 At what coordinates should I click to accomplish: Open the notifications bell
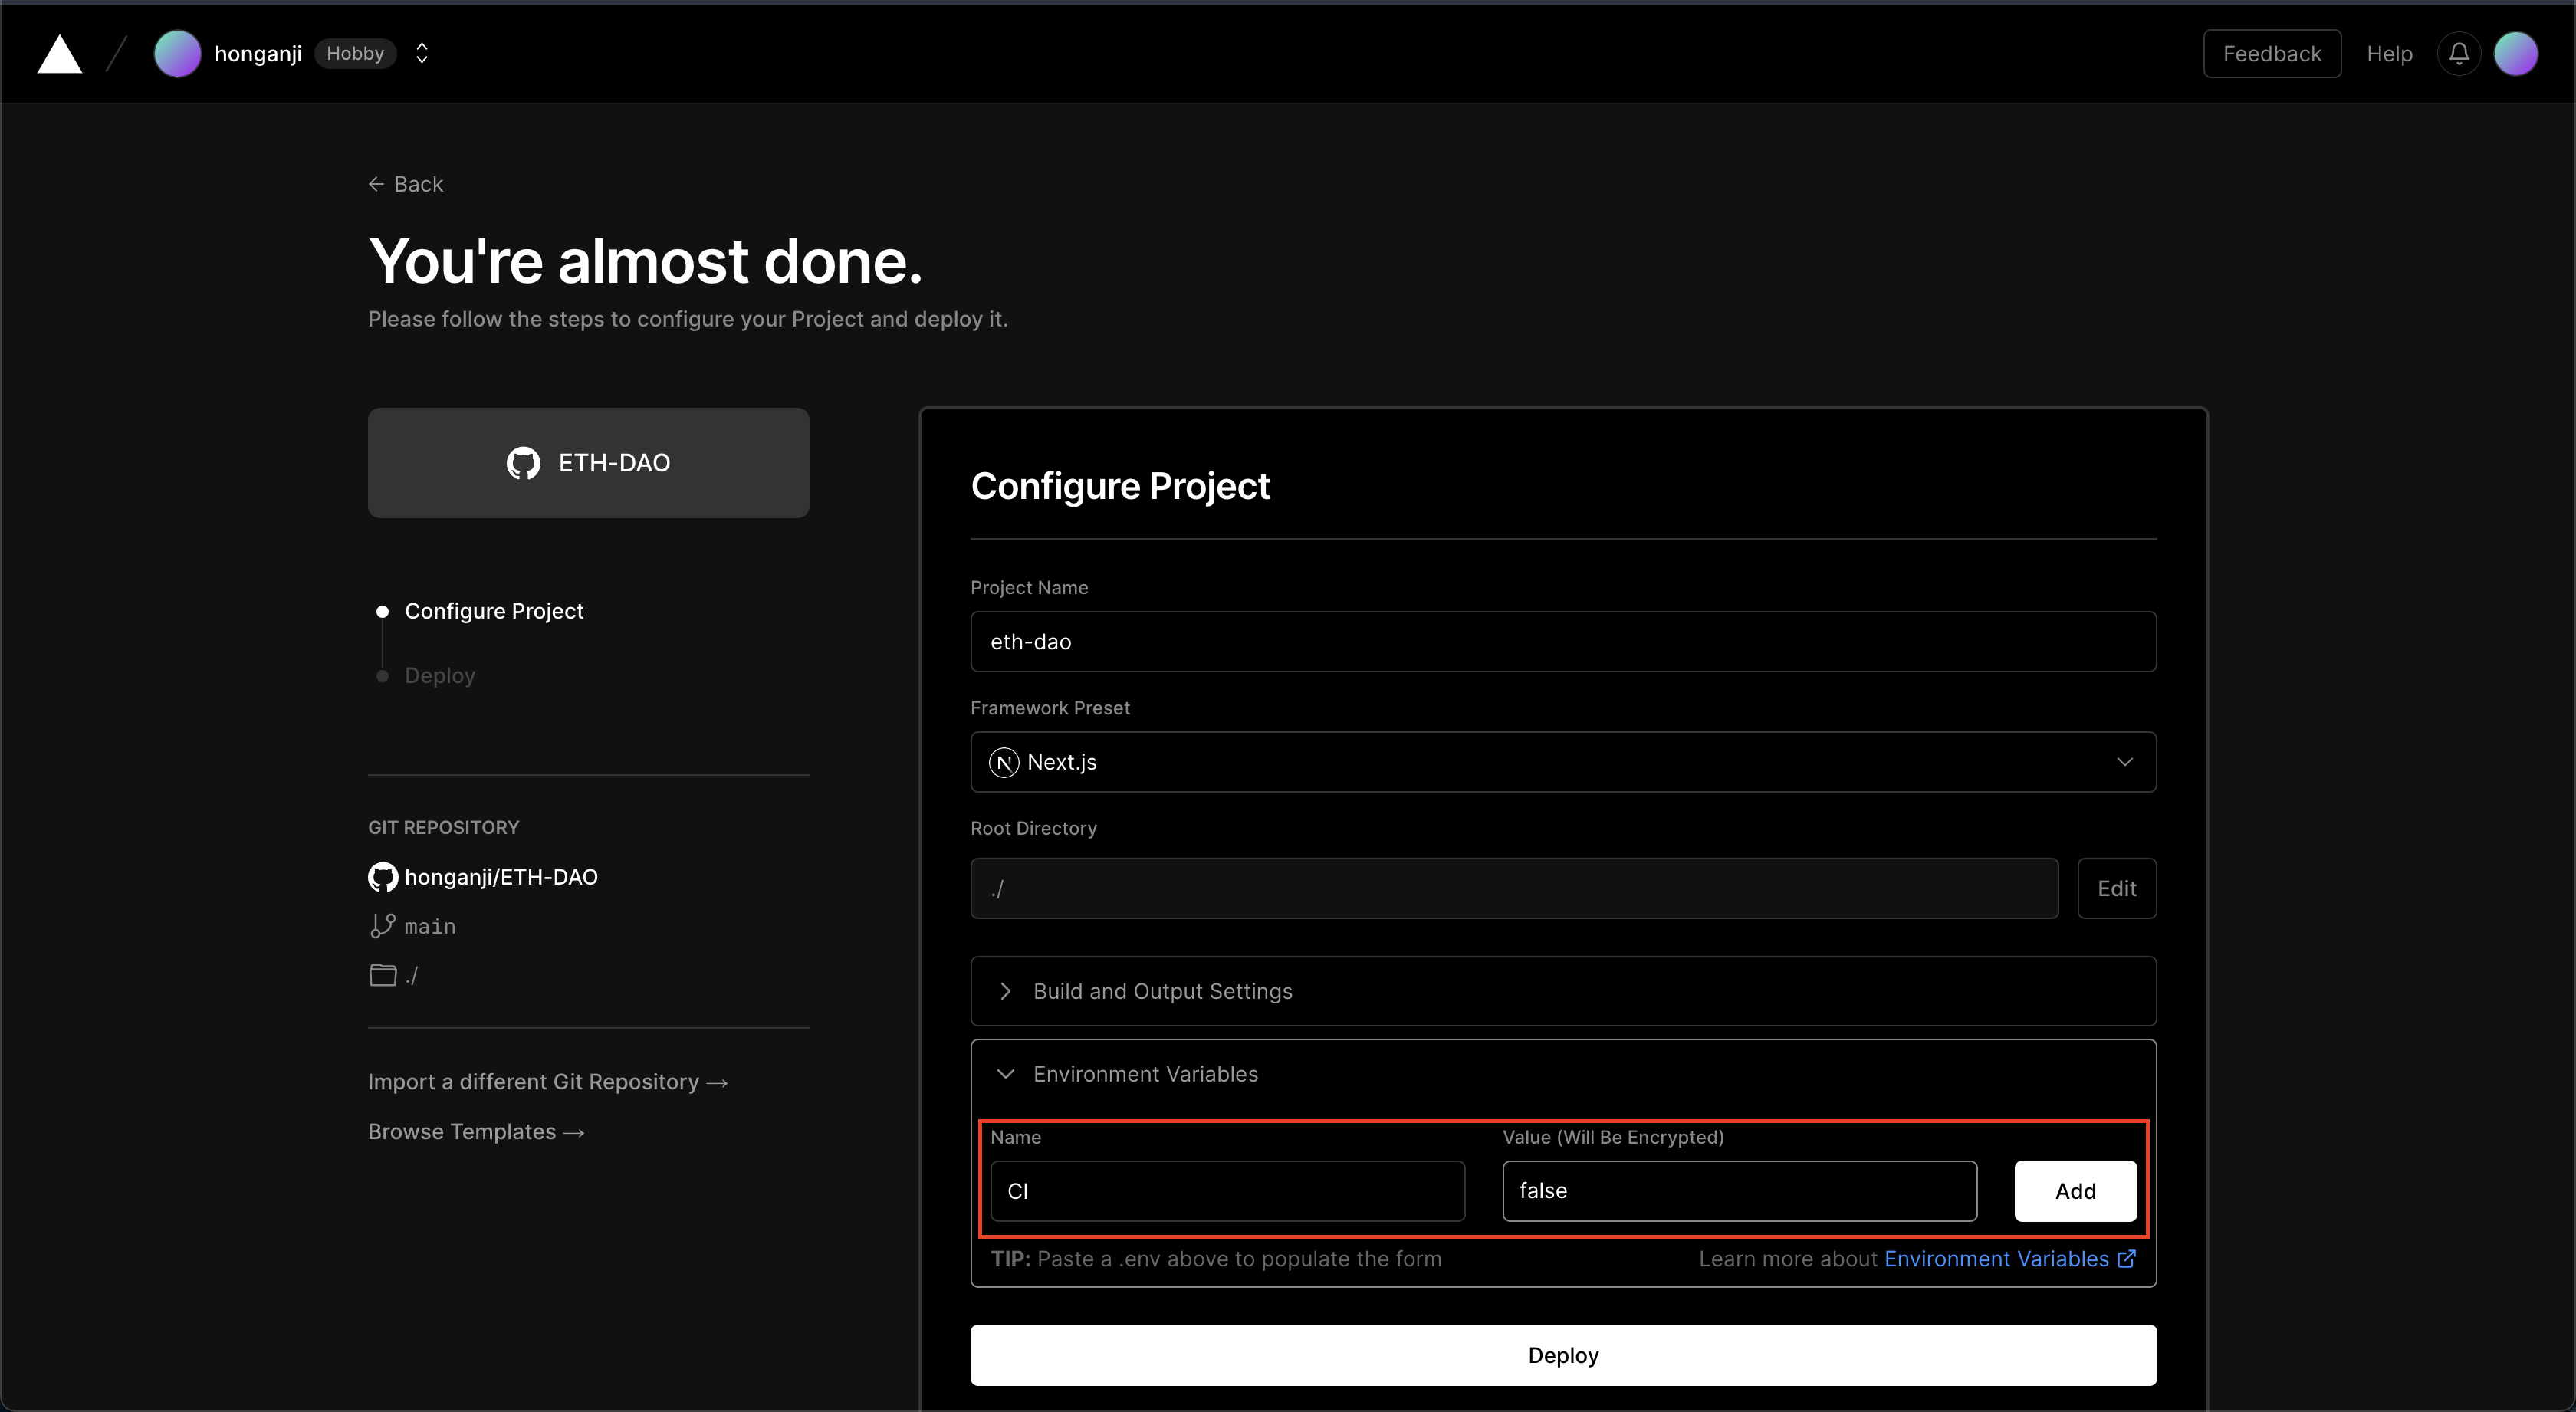coord(2459,54)
